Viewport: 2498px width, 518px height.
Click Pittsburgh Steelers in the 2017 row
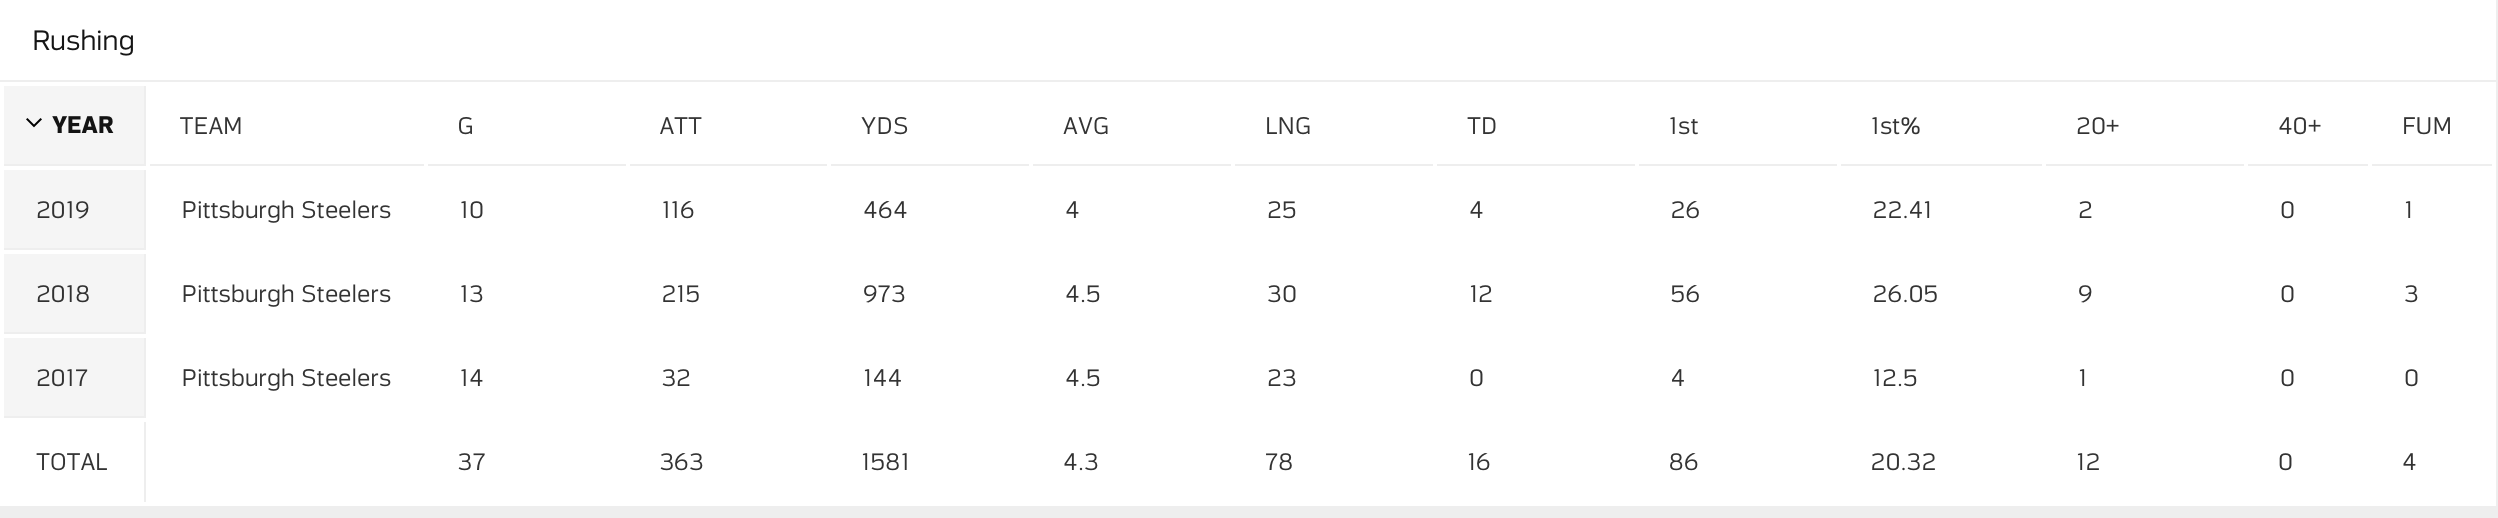click(x=286, y=378)
